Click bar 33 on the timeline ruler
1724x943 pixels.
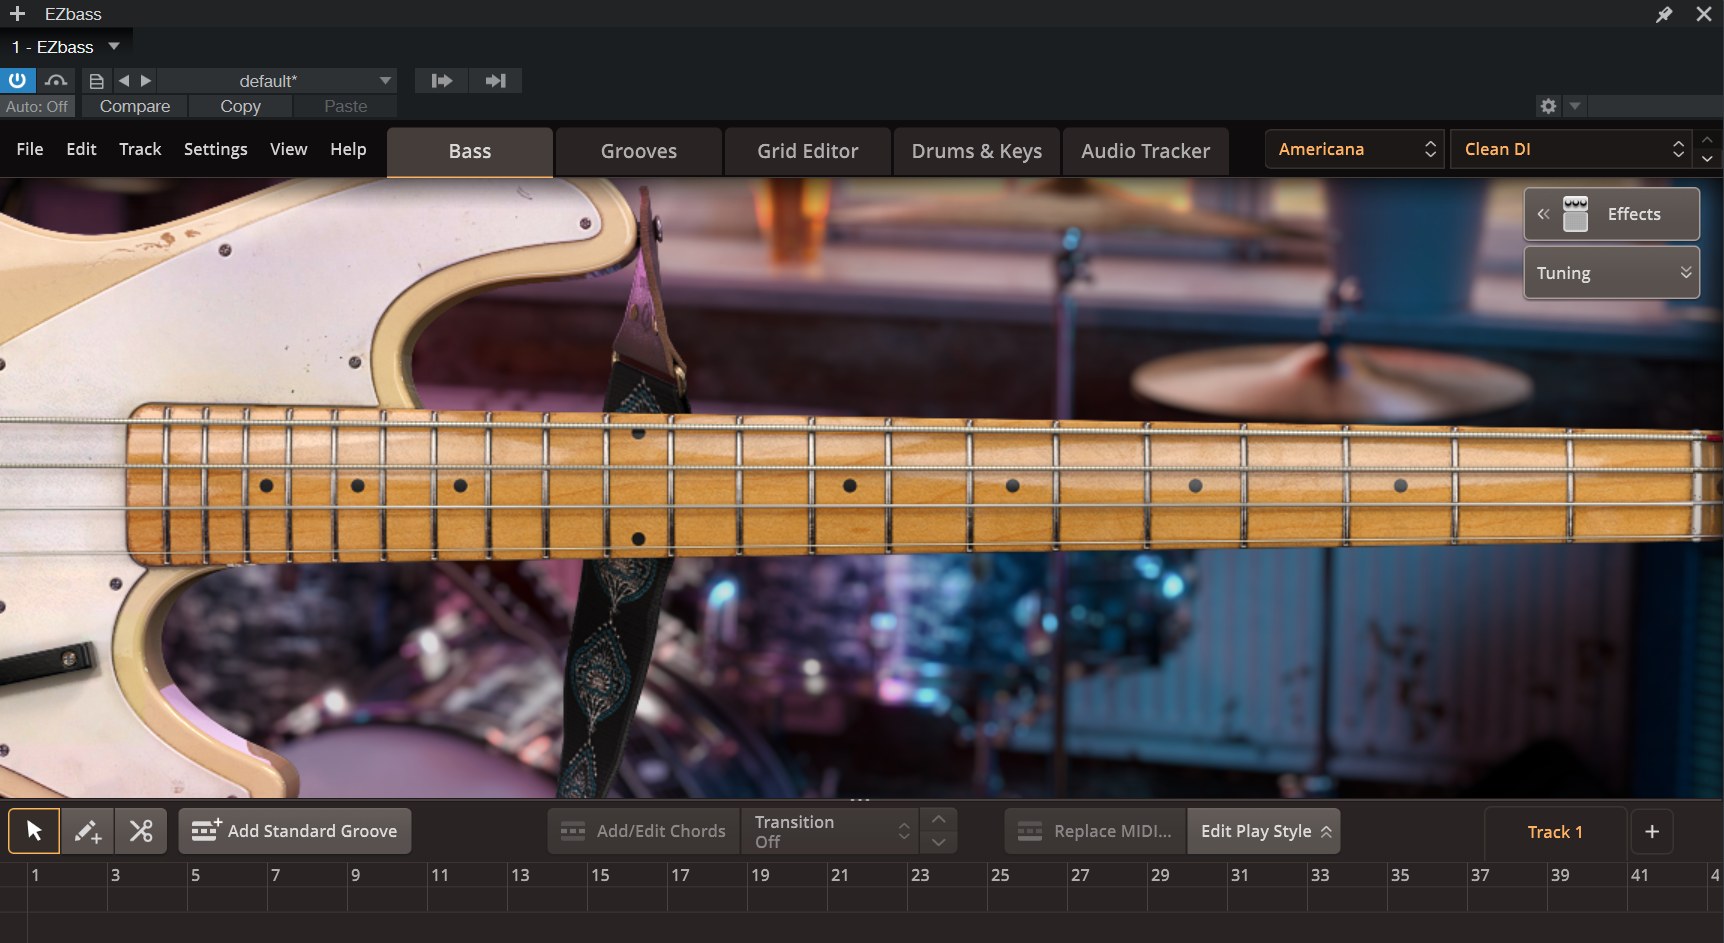(1320, 875)
